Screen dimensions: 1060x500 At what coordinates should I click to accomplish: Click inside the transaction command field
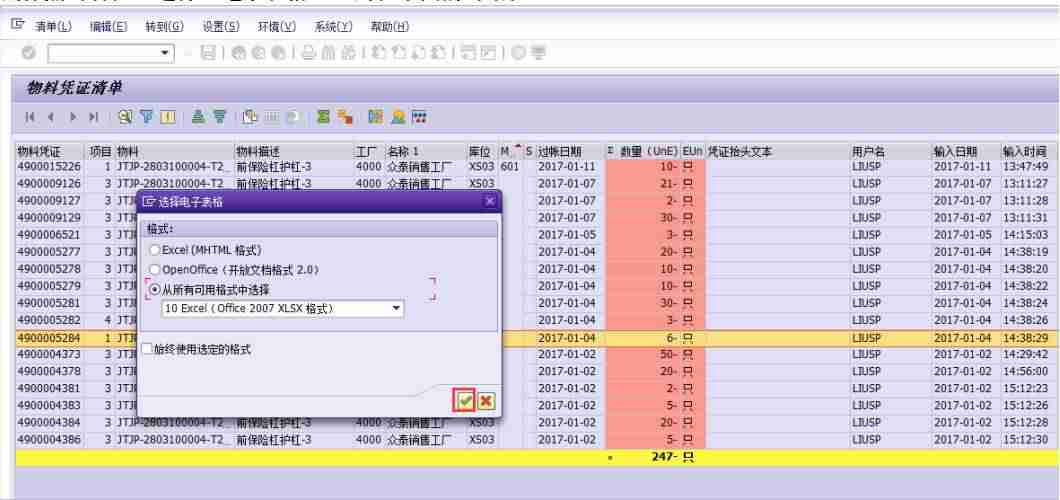pos(104,53)
